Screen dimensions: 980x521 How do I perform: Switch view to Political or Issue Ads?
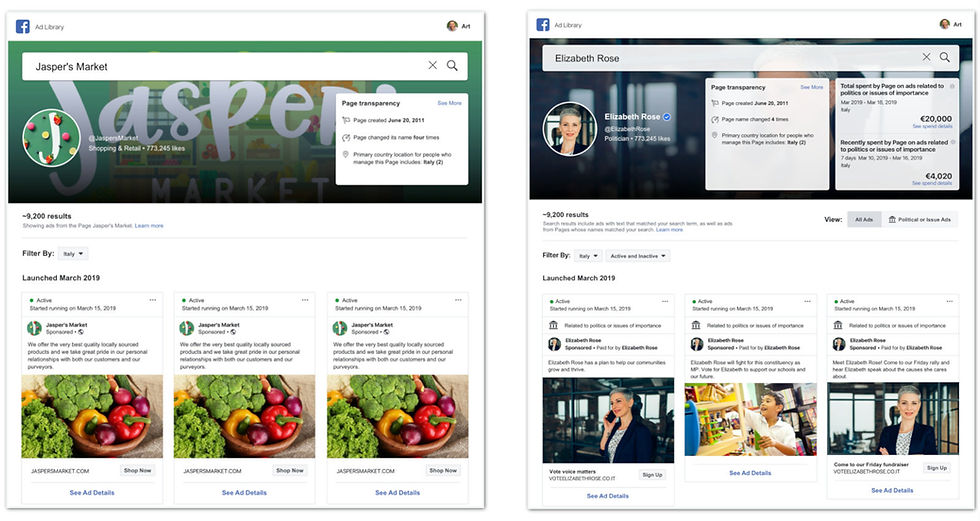coord(919,219)
